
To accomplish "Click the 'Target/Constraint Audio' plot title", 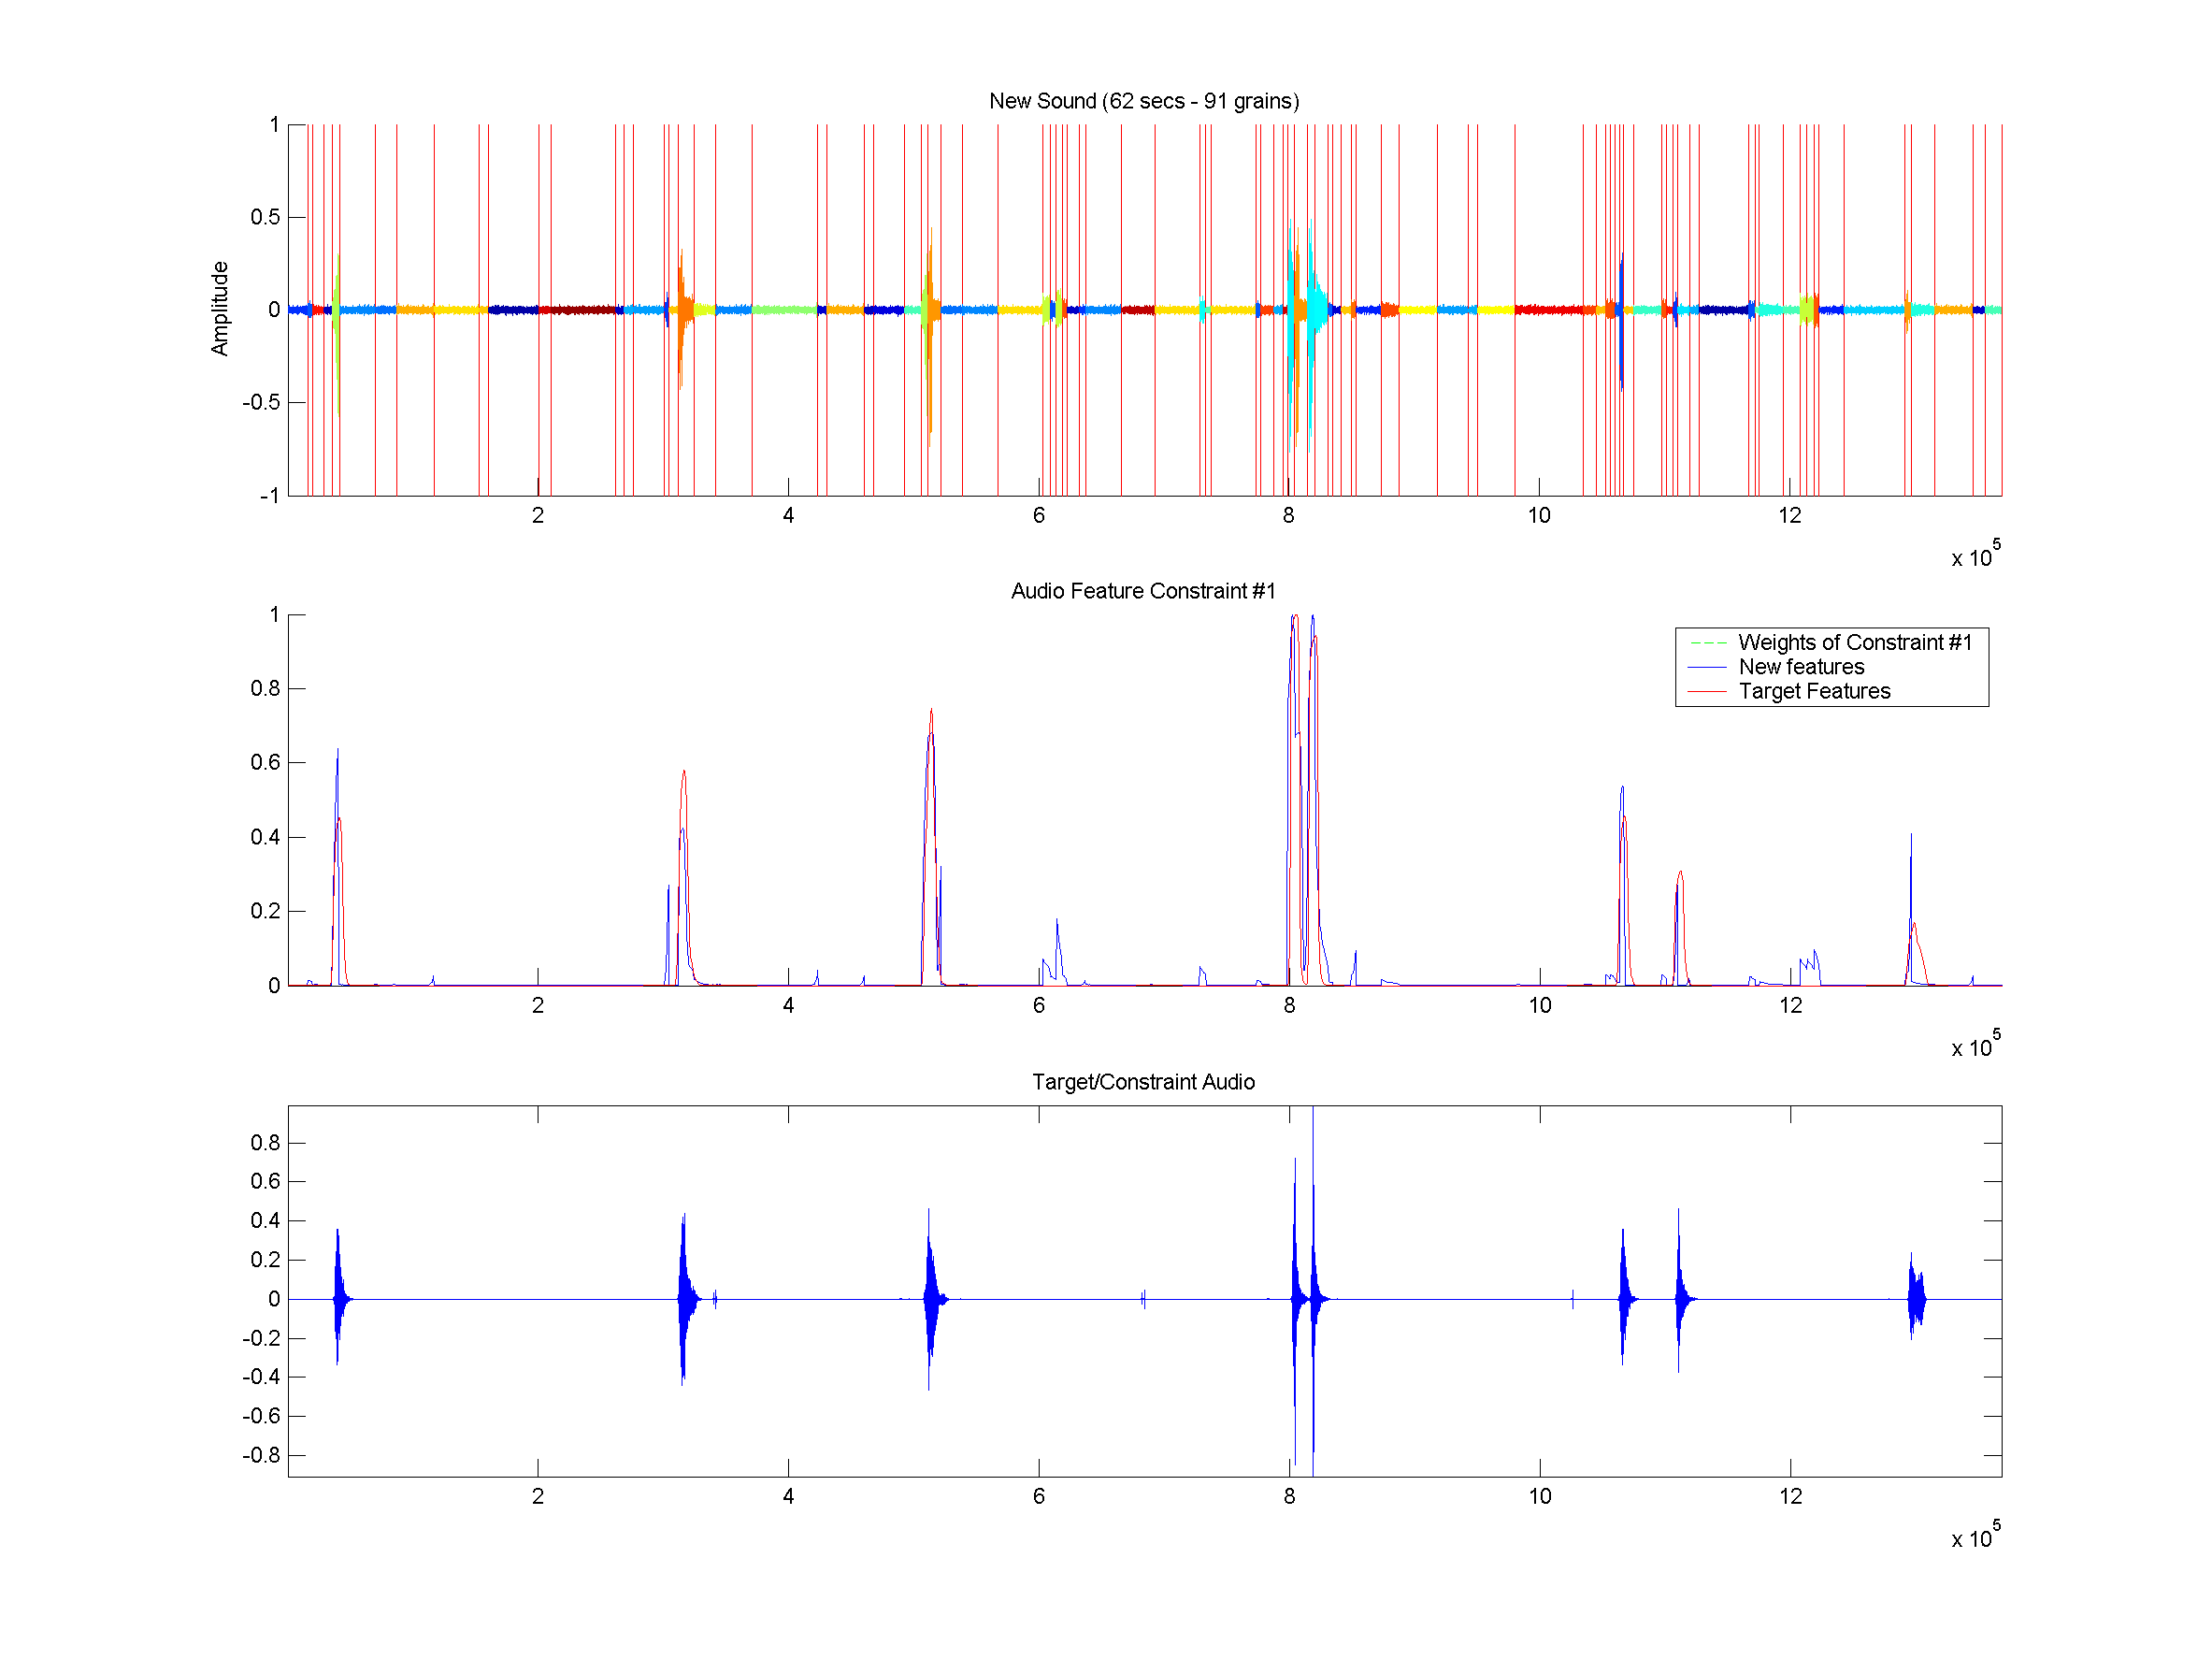I will (1143, 1082).
